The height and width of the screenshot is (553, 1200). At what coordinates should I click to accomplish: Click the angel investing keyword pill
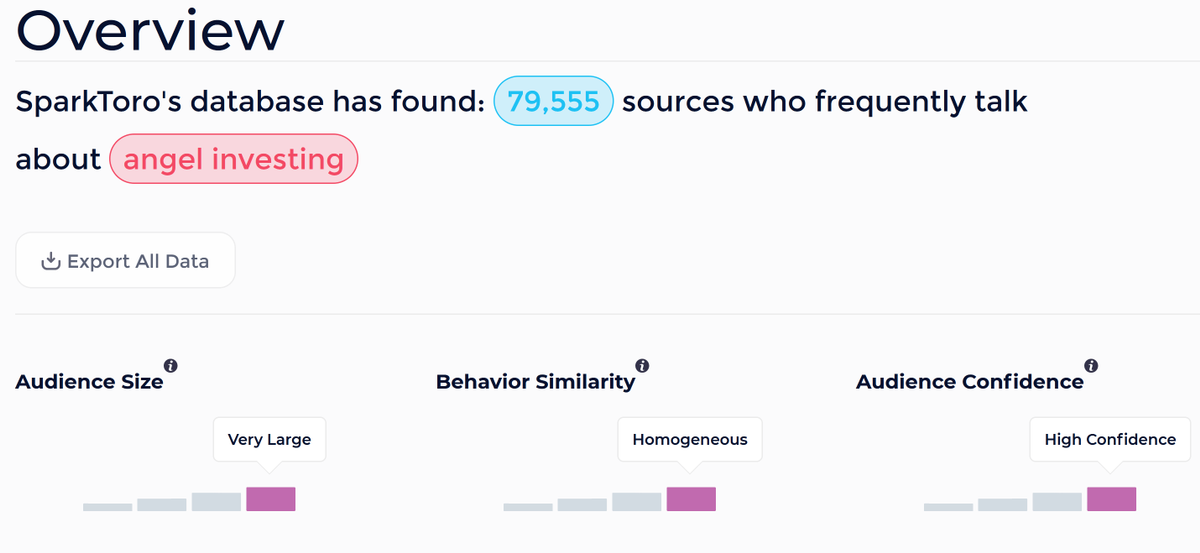pyautogui.click(x=233, y=159)
